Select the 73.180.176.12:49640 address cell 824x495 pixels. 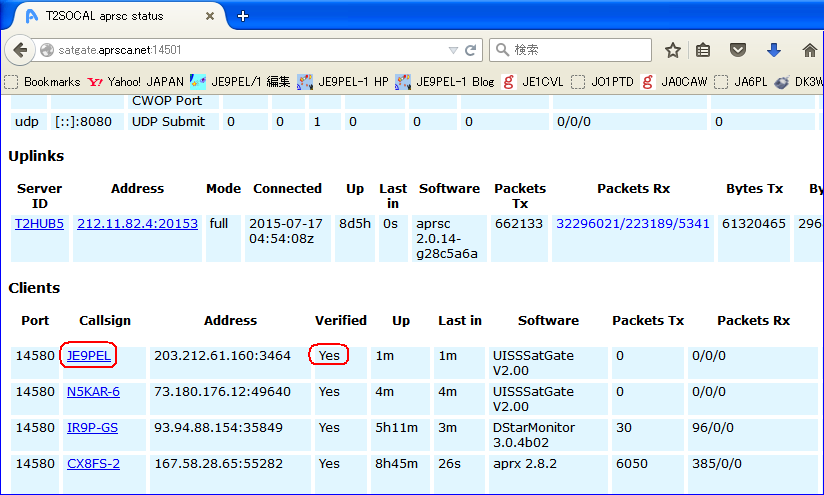(x=230, y=399)
